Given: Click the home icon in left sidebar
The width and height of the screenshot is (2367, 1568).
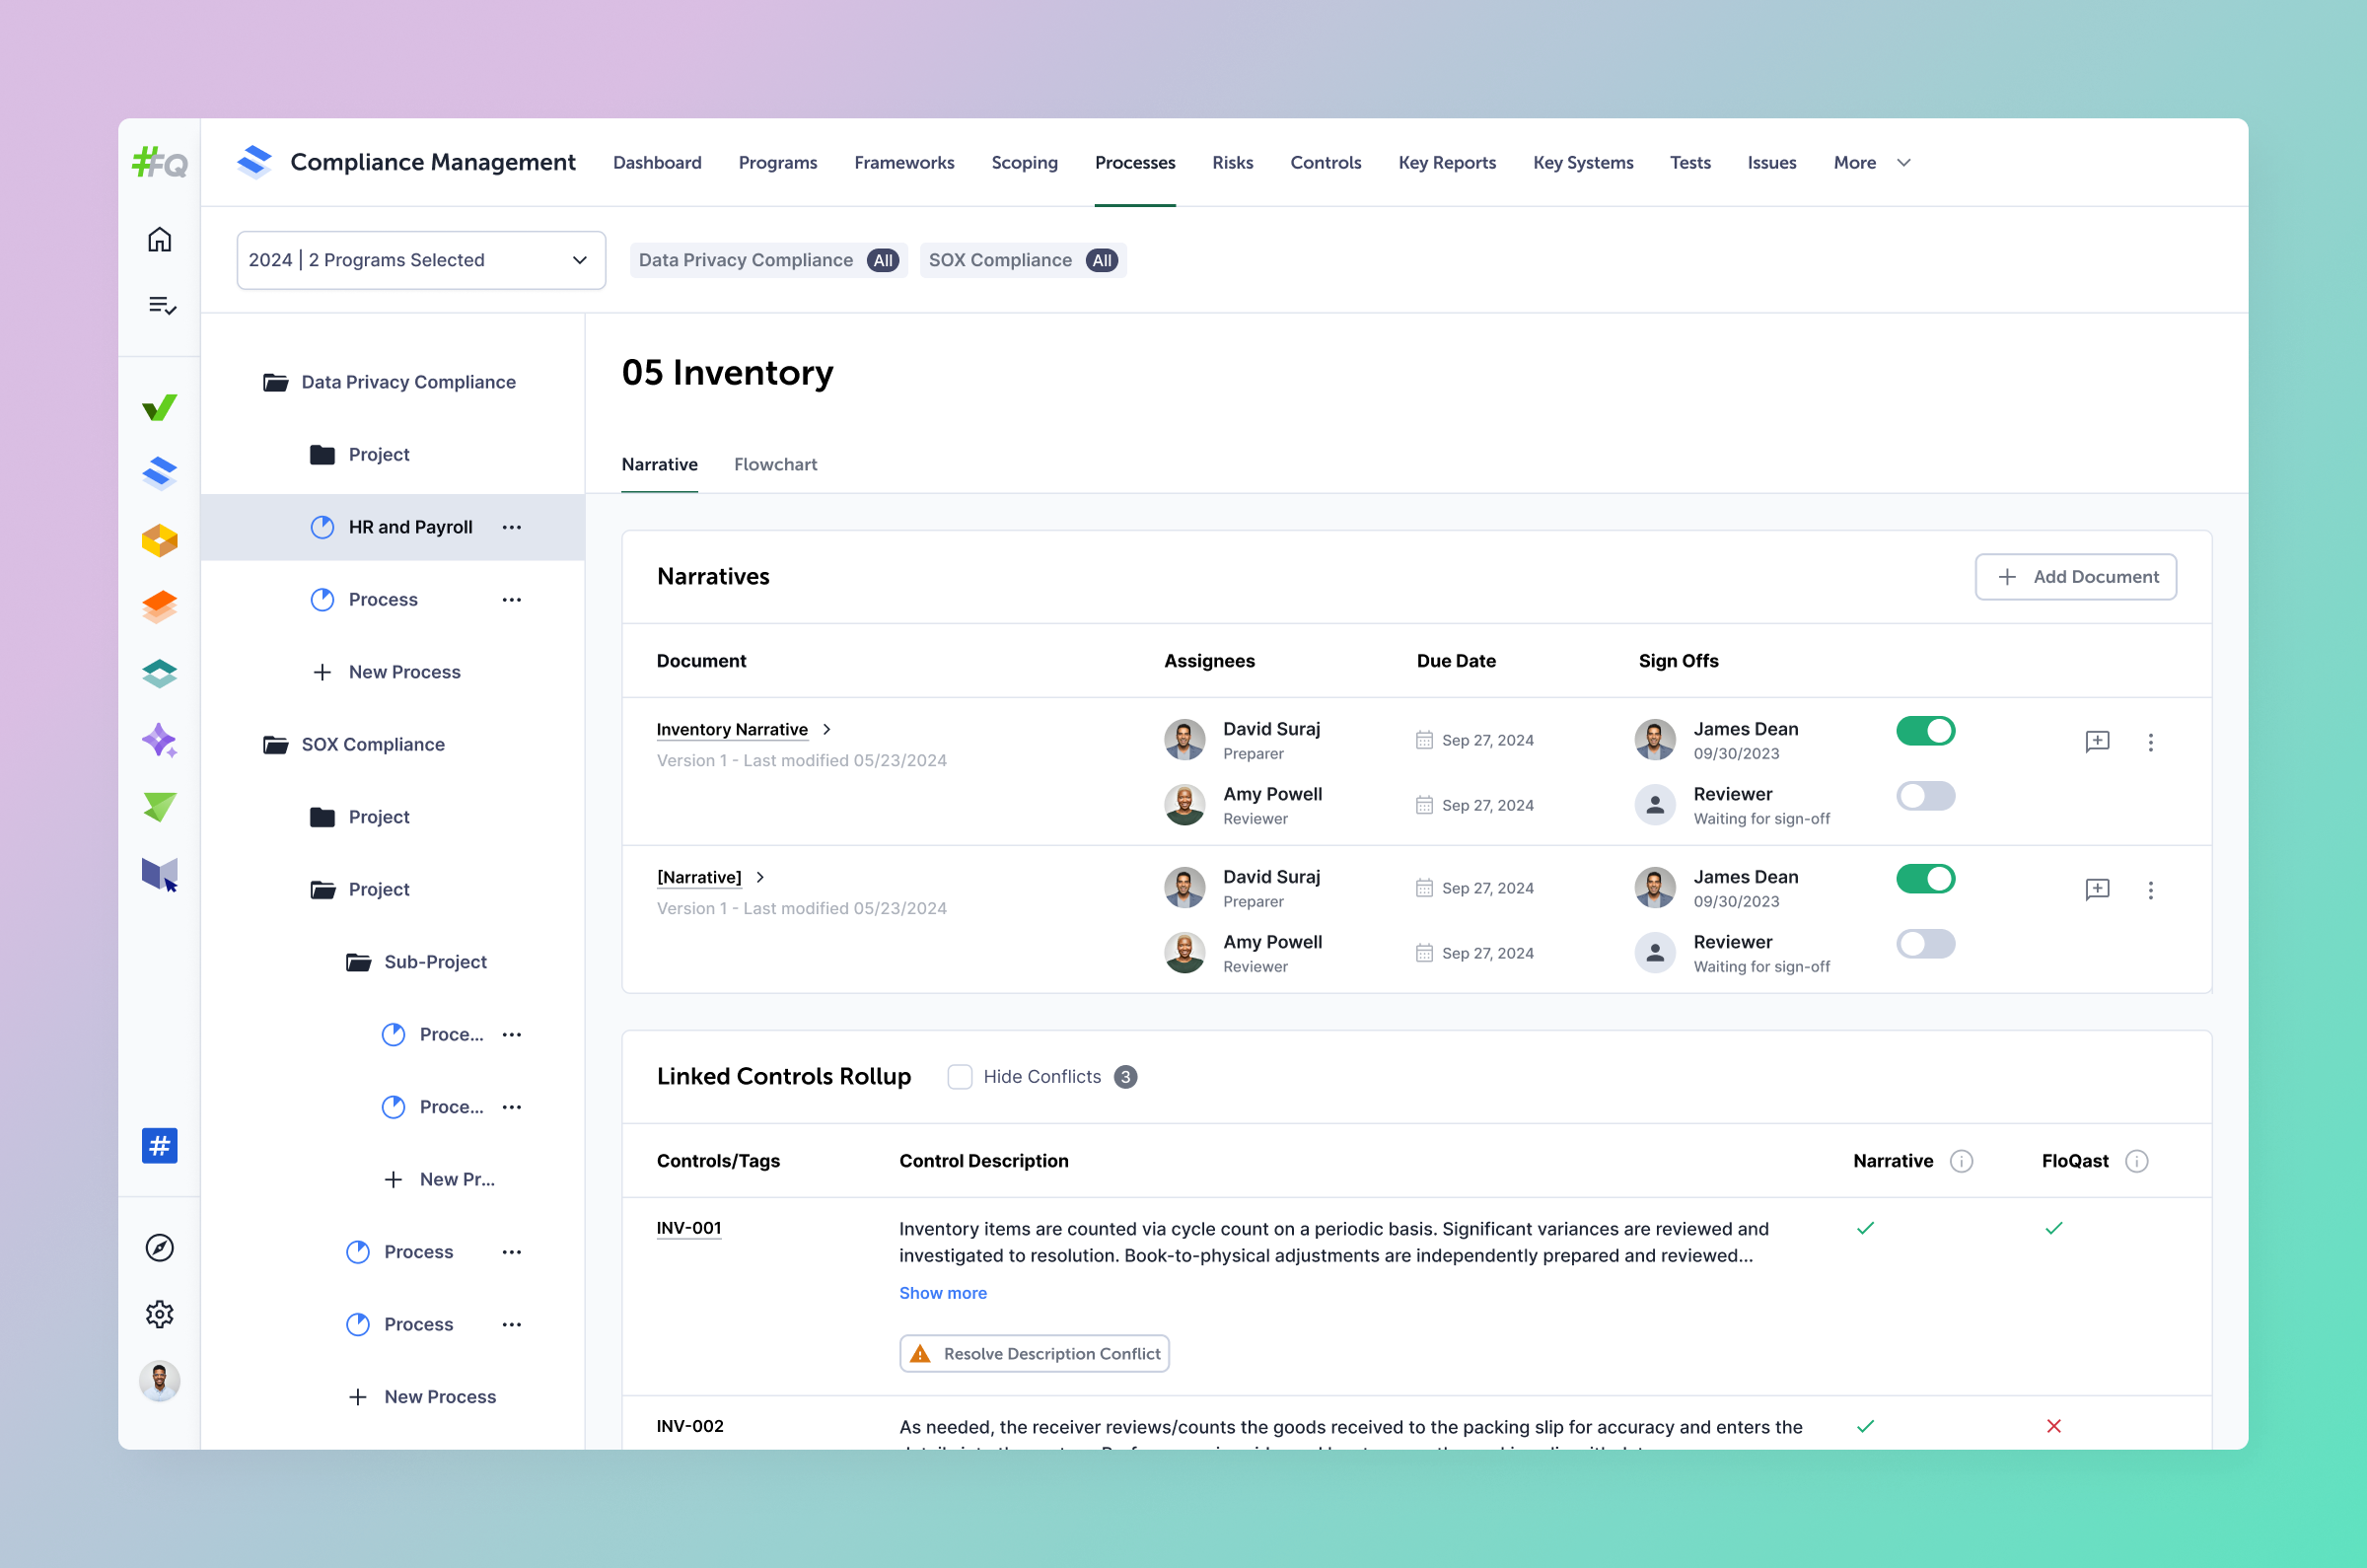Looking at the screenshot, I should 159,240.
